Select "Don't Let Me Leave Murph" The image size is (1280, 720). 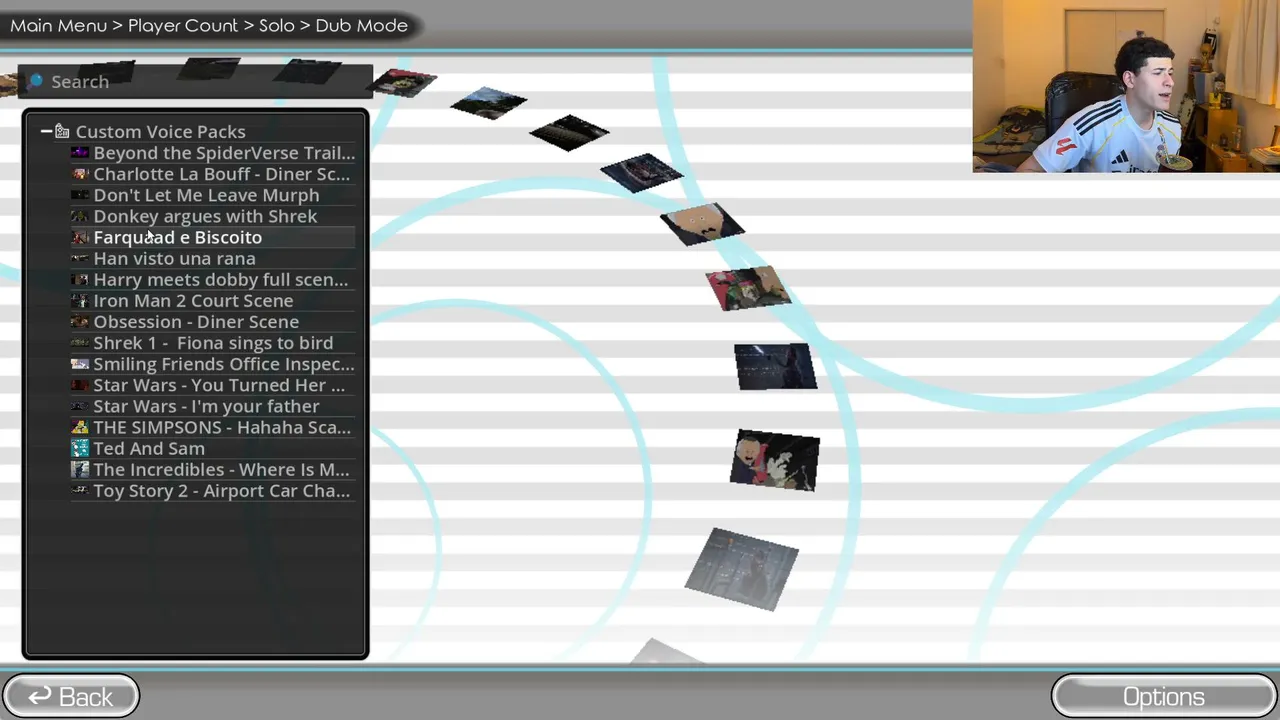coord(206,195)
